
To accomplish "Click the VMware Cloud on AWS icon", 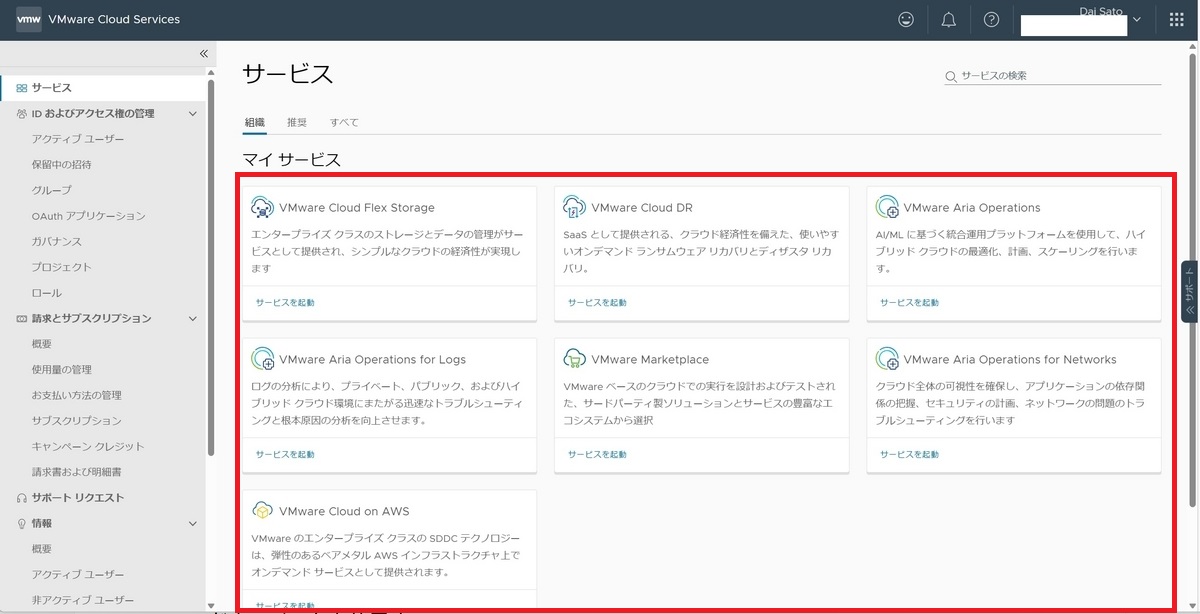I will click(x=262, y=511).
